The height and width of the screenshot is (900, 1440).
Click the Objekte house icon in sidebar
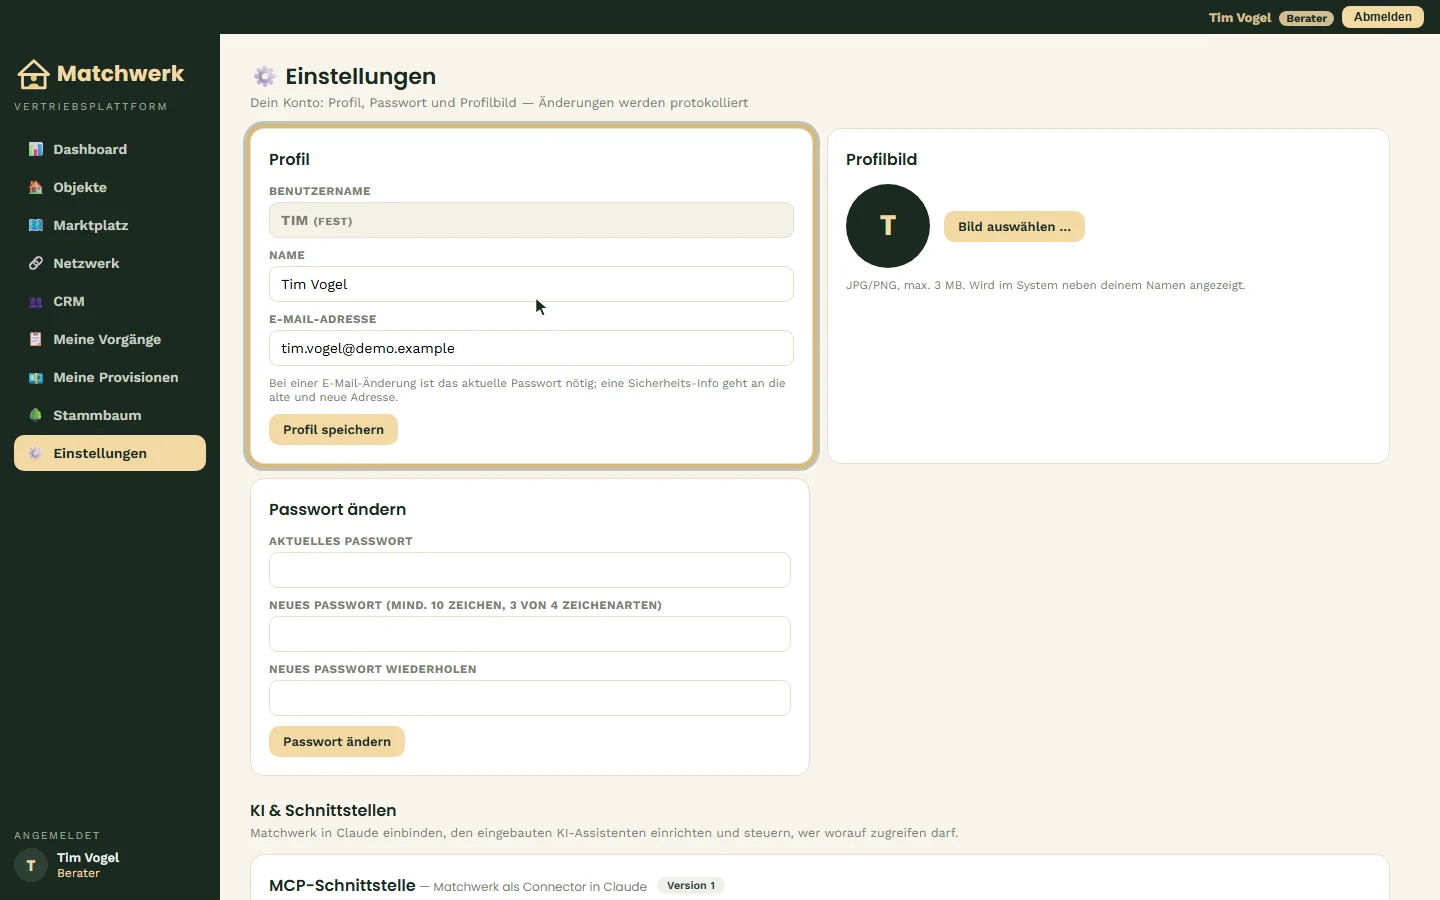[36, 187]
